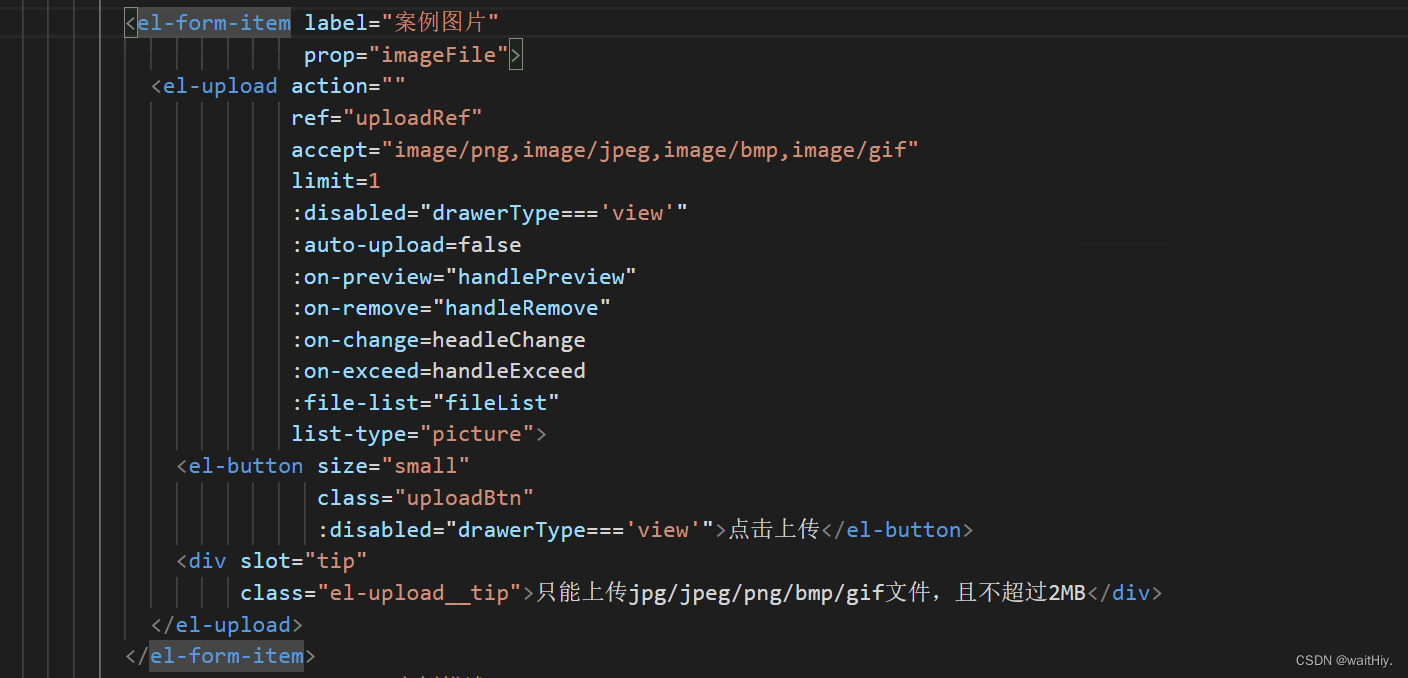Place cursor on action="" attribute
Image resolution: width=1408 pixels, height=678 pixels.
tap(348, 86)
